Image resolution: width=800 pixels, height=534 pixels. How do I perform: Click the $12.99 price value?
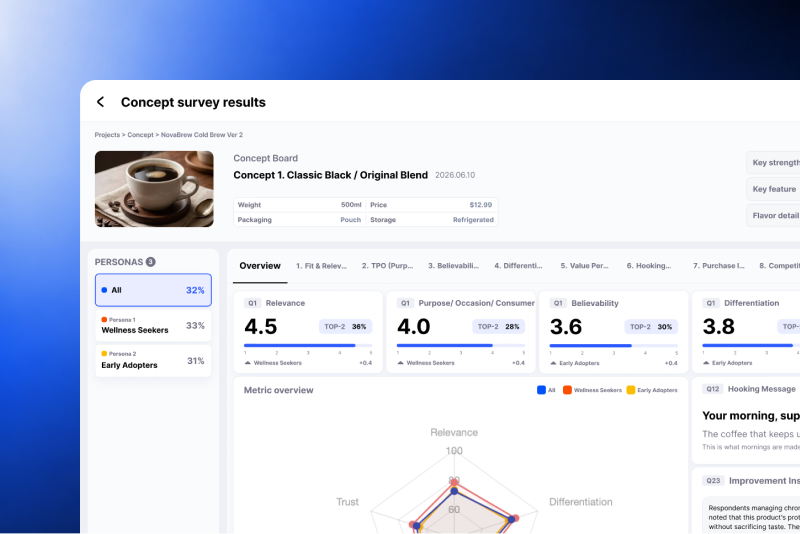coord(481,205)
